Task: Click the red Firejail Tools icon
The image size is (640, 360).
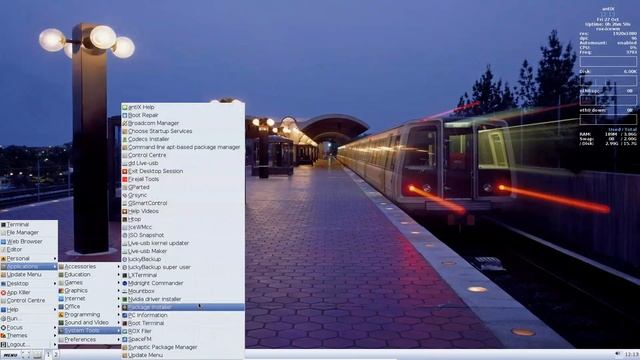Action: click(x=125, y=179)
